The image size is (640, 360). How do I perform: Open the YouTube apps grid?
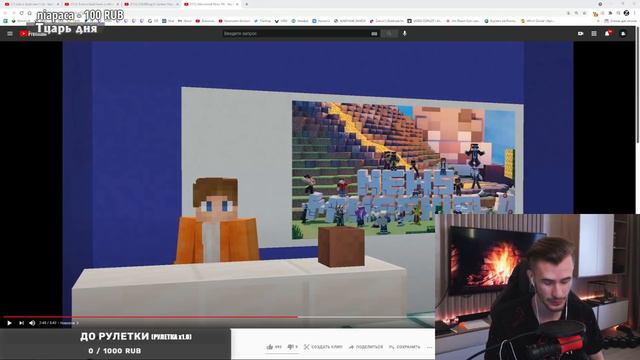click(594, 33)
